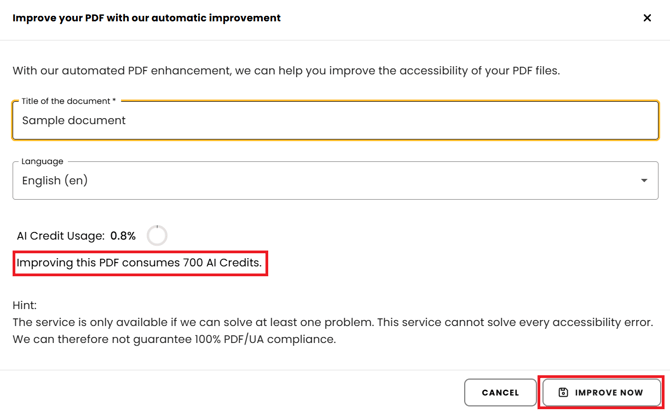Close the PDF improvement dialog
Screen dimensions: 670x413
647,18
